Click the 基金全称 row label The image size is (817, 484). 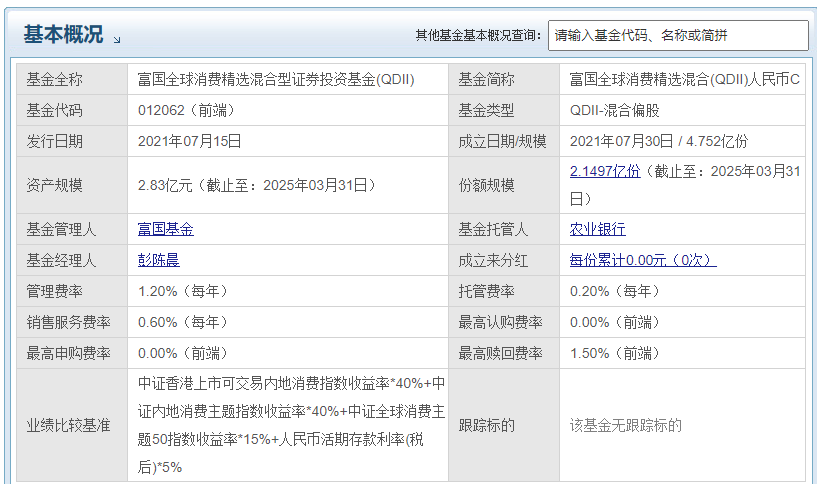click(54, 79)
